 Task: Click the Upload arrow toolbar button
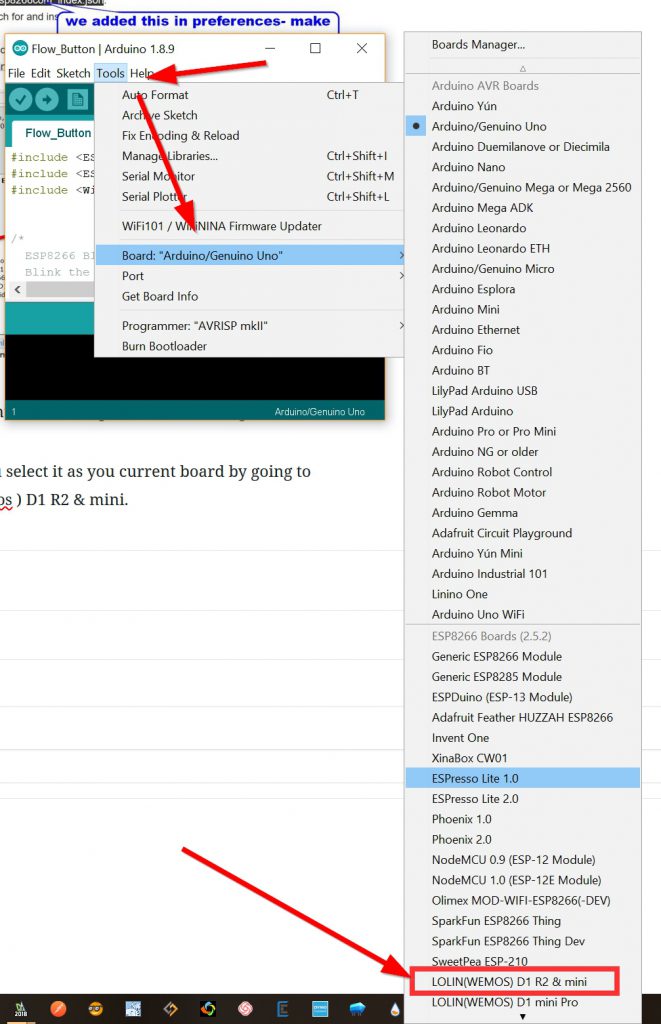point(48,100)
